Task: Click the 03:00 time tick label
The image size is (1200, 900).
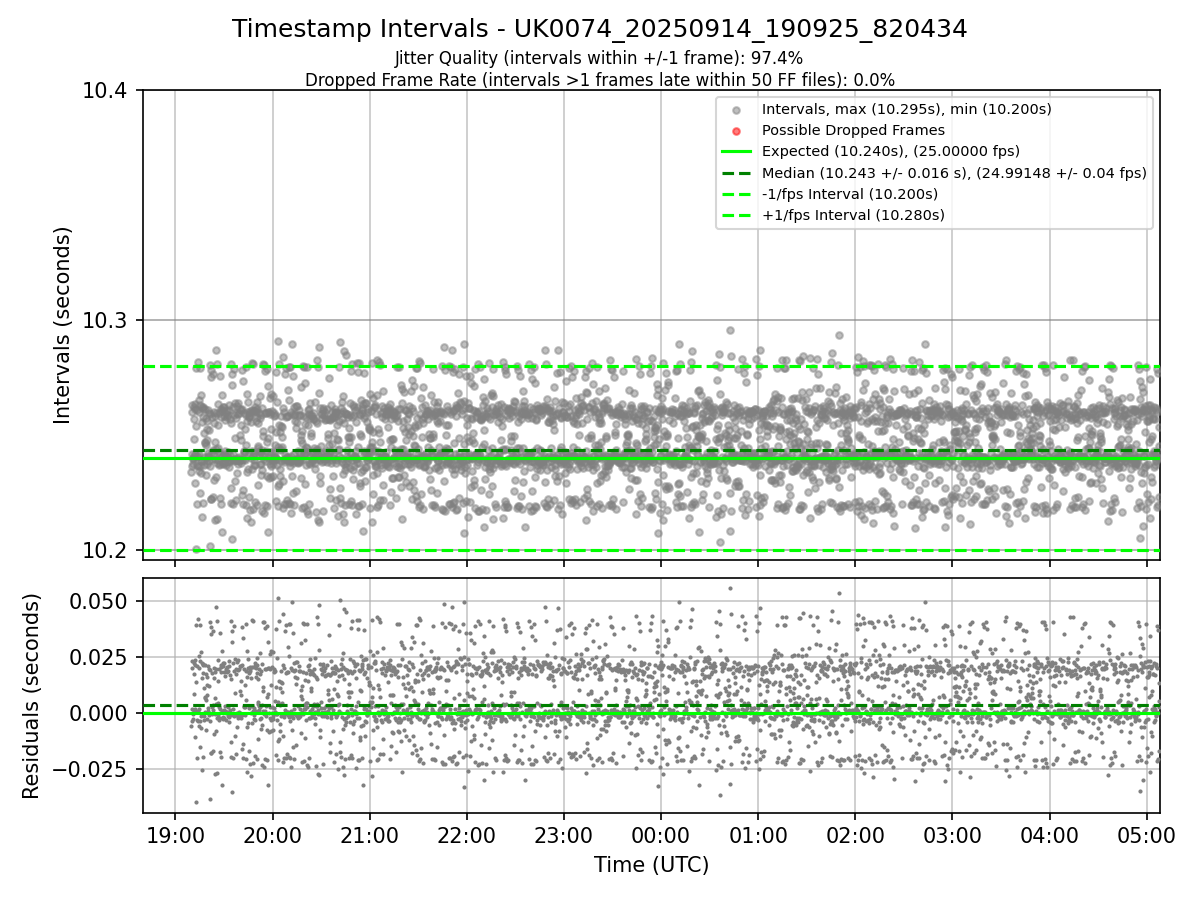Action: pyautogui.click(x=952, y=835)
